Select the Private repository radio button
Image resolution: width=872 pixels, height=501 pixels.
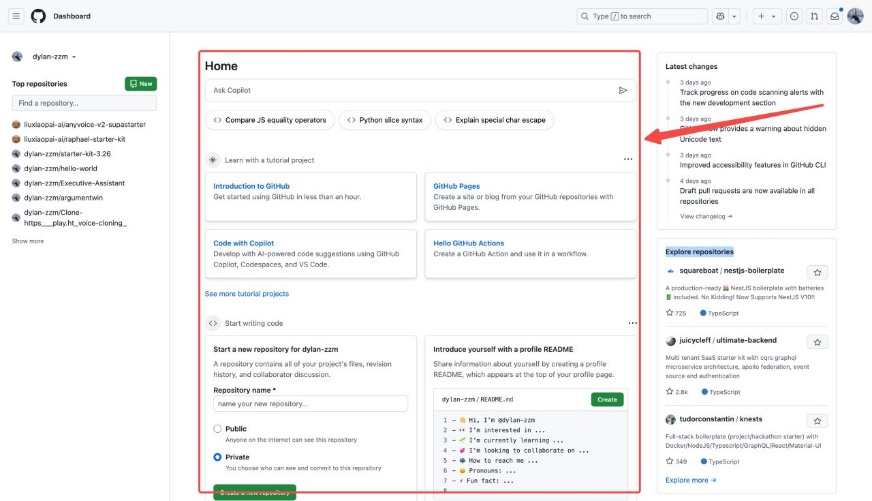(218, 457)
